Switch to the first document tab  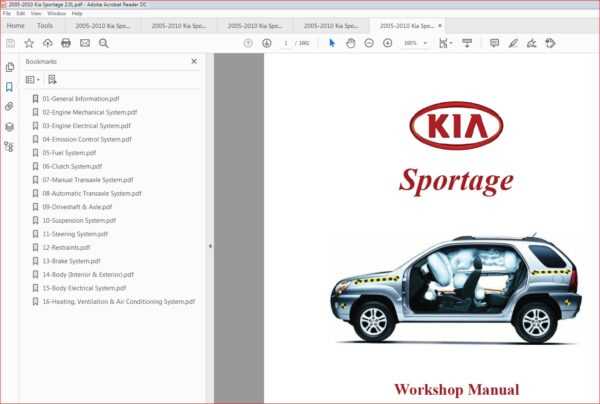pyautogui.click(x=103, y=26)
